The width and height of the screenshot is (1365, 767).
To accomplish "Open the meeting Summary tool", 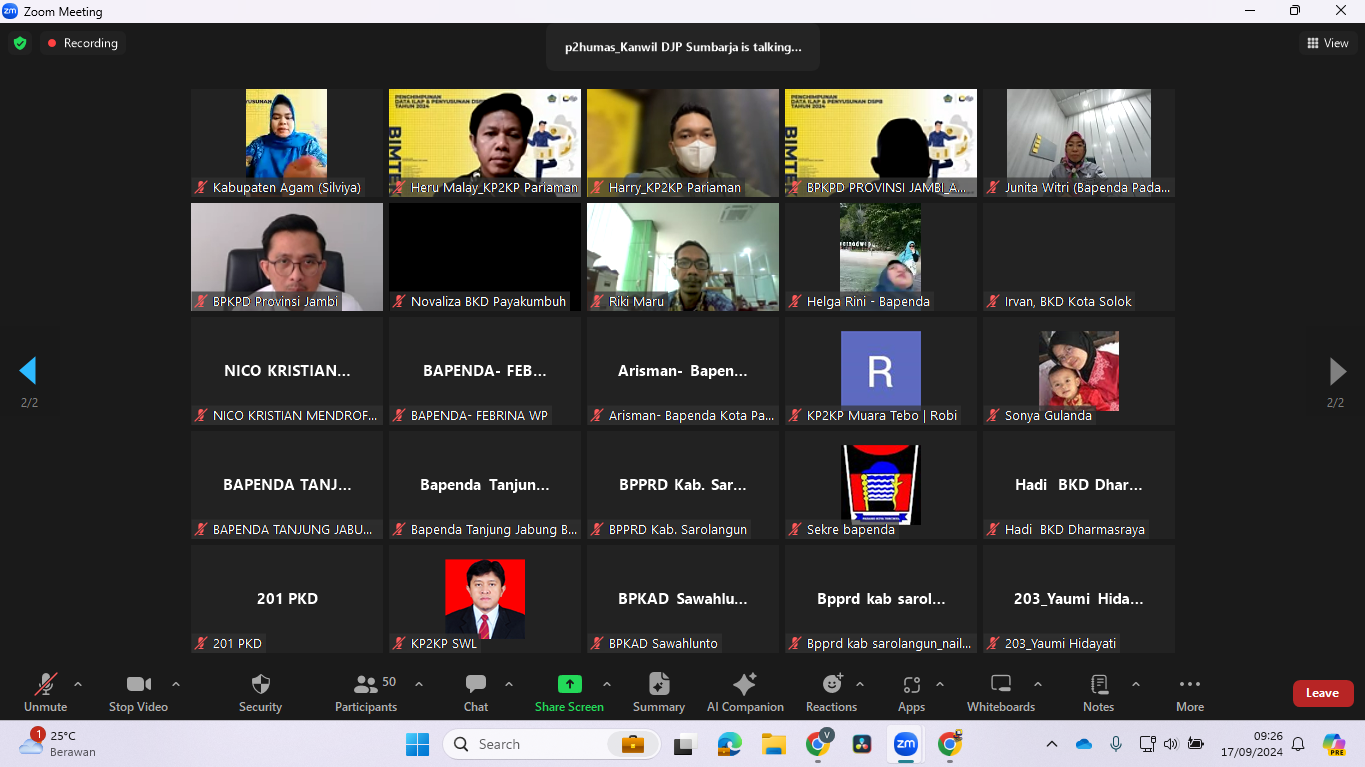I will [658, 692].
